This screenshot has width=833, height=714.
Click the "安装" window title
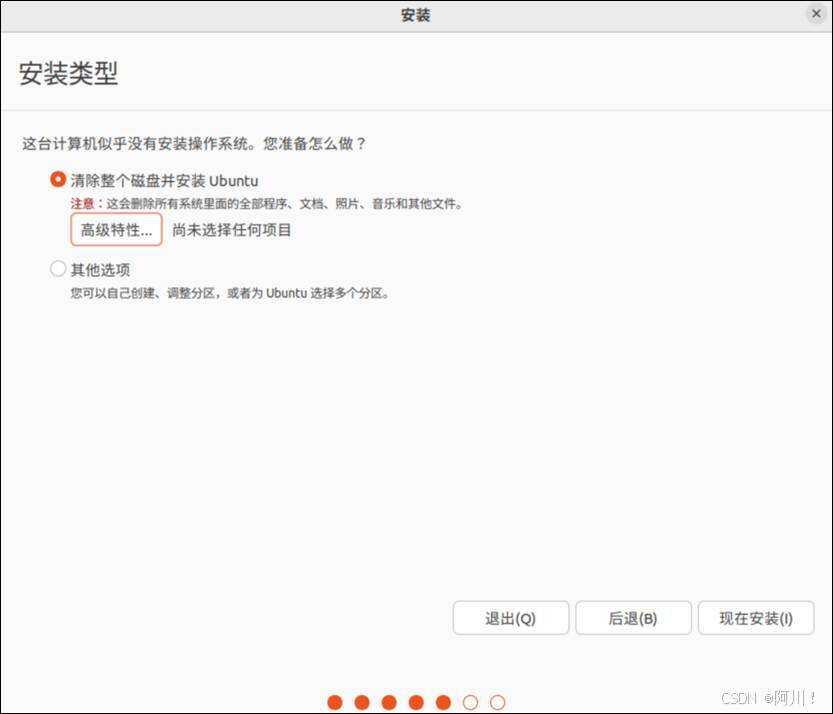click(x=415, y=15)
